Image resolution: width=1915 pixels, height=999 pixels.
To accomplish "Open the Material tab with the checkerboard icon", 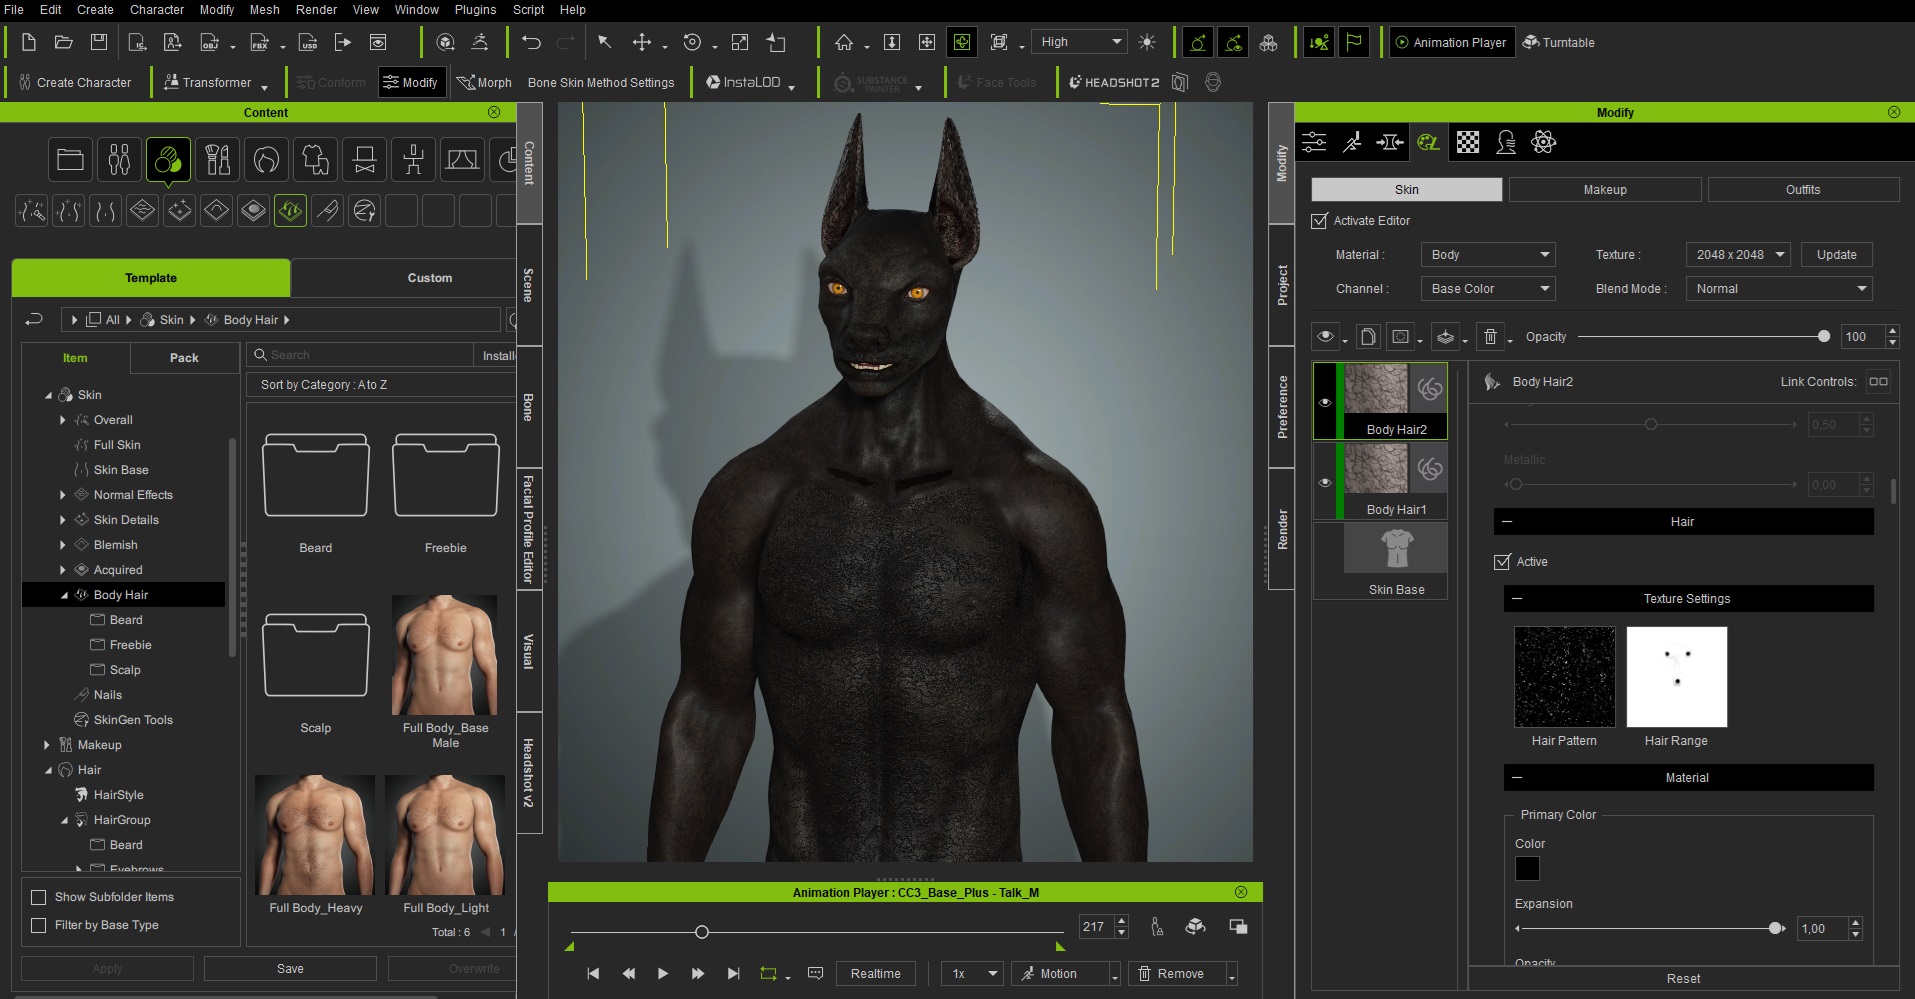I will pyautogui.click(x=1467, y=142).
